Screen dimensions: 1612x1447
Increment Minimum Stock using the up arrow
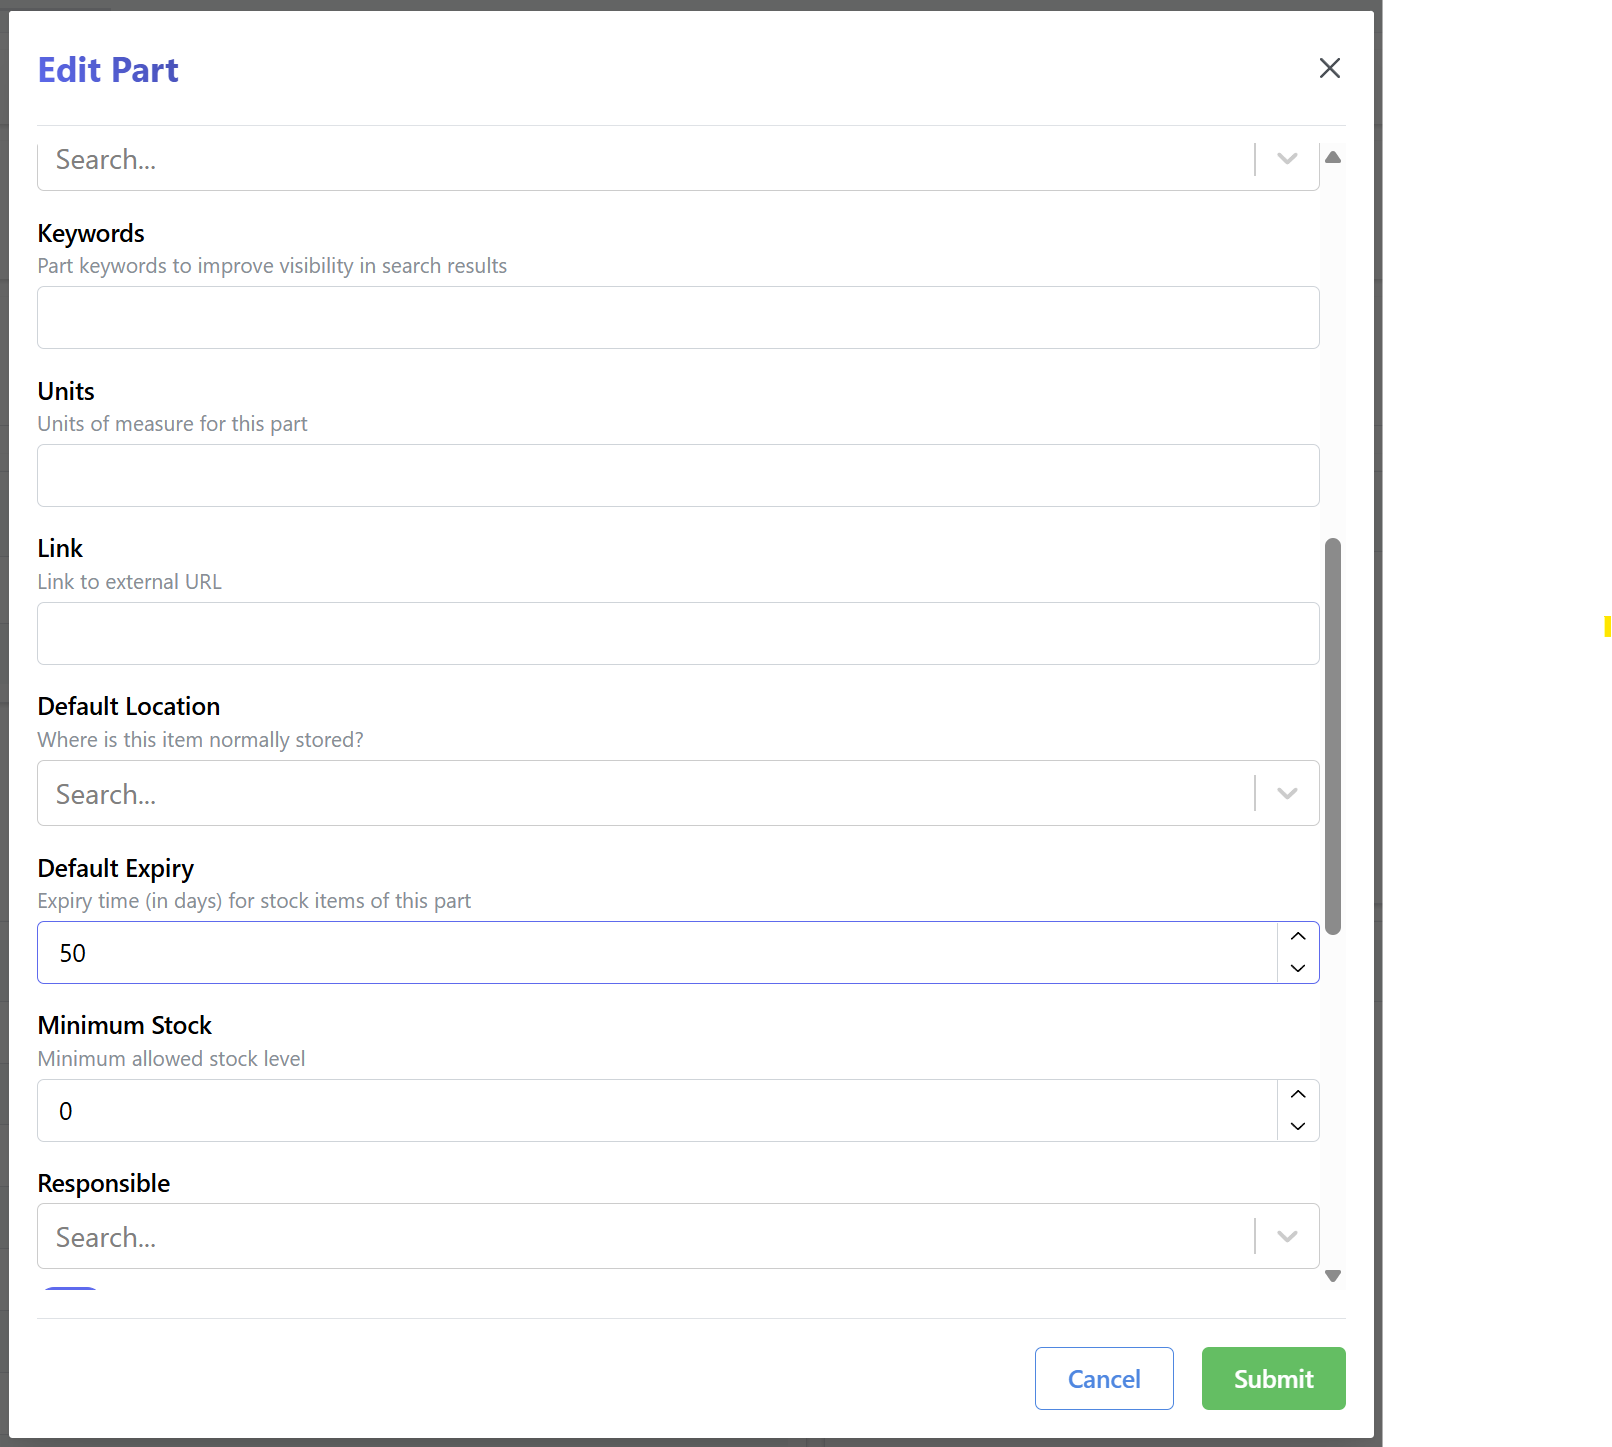[x=1298, y=1095]
